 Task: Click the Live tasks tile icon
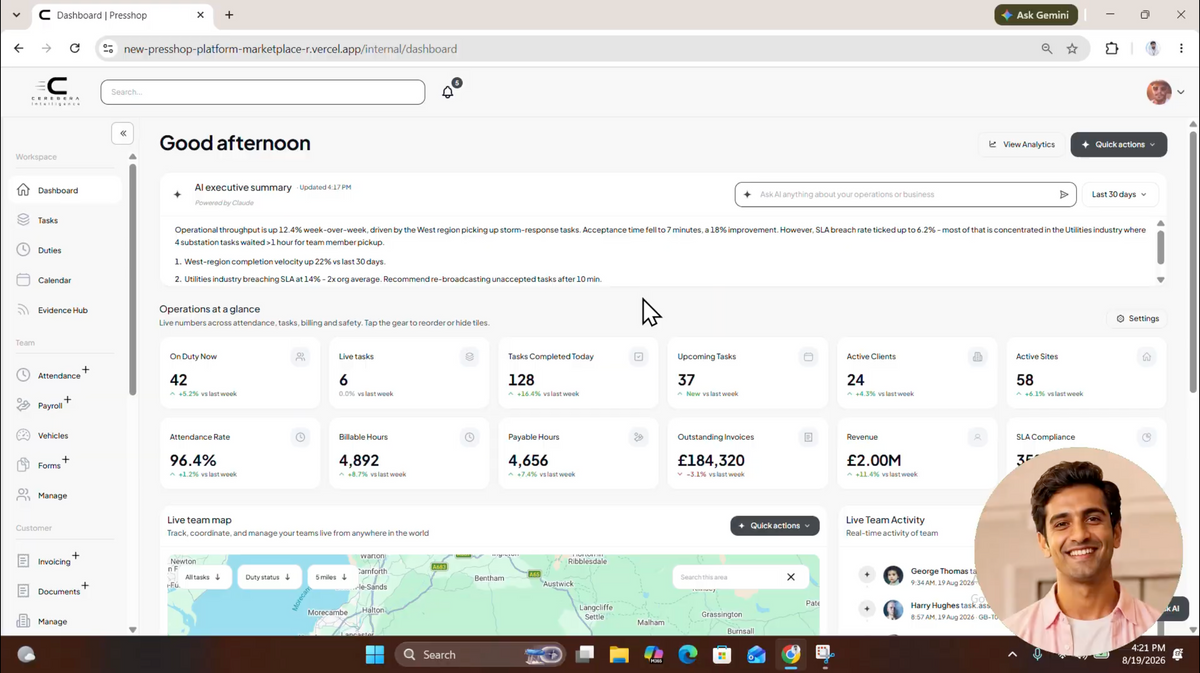click(469, 357)
